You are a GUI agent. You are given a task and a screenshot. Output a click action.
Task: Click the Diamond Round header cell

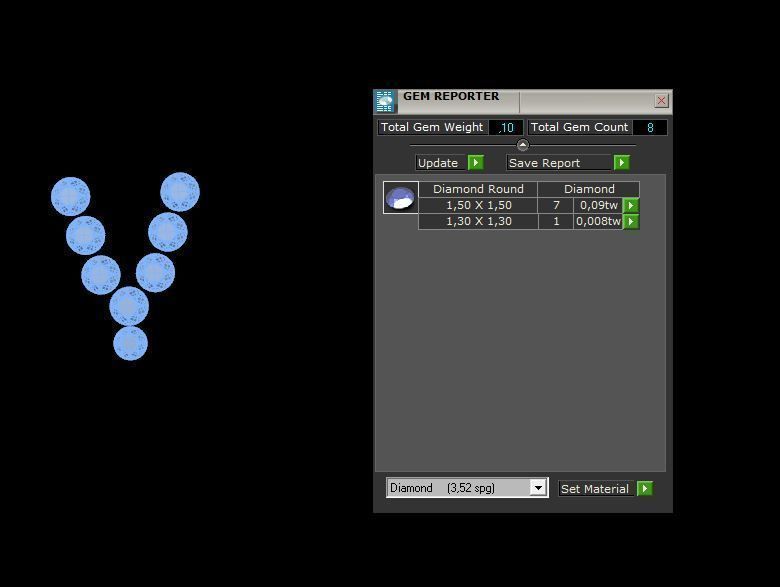(x=478, y=189)
